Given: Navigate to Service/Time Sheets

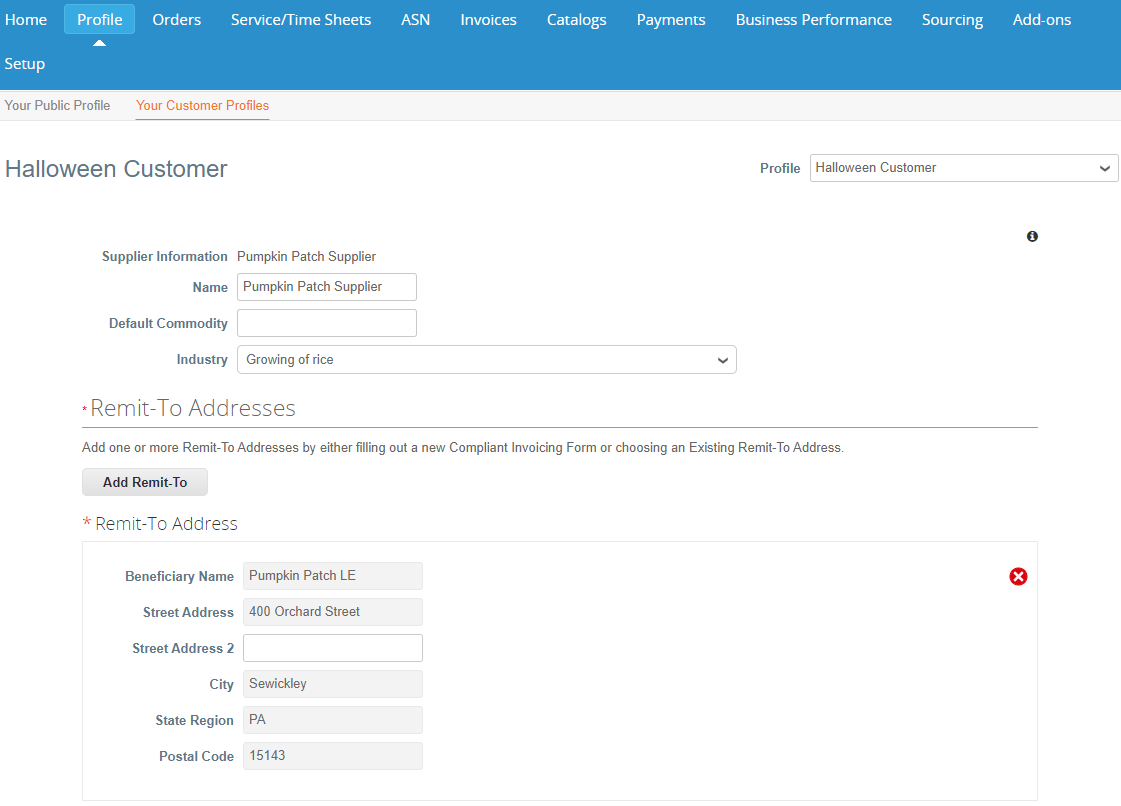Looking at the screenshot, I should pyautogui.click(x=300, y=20).
